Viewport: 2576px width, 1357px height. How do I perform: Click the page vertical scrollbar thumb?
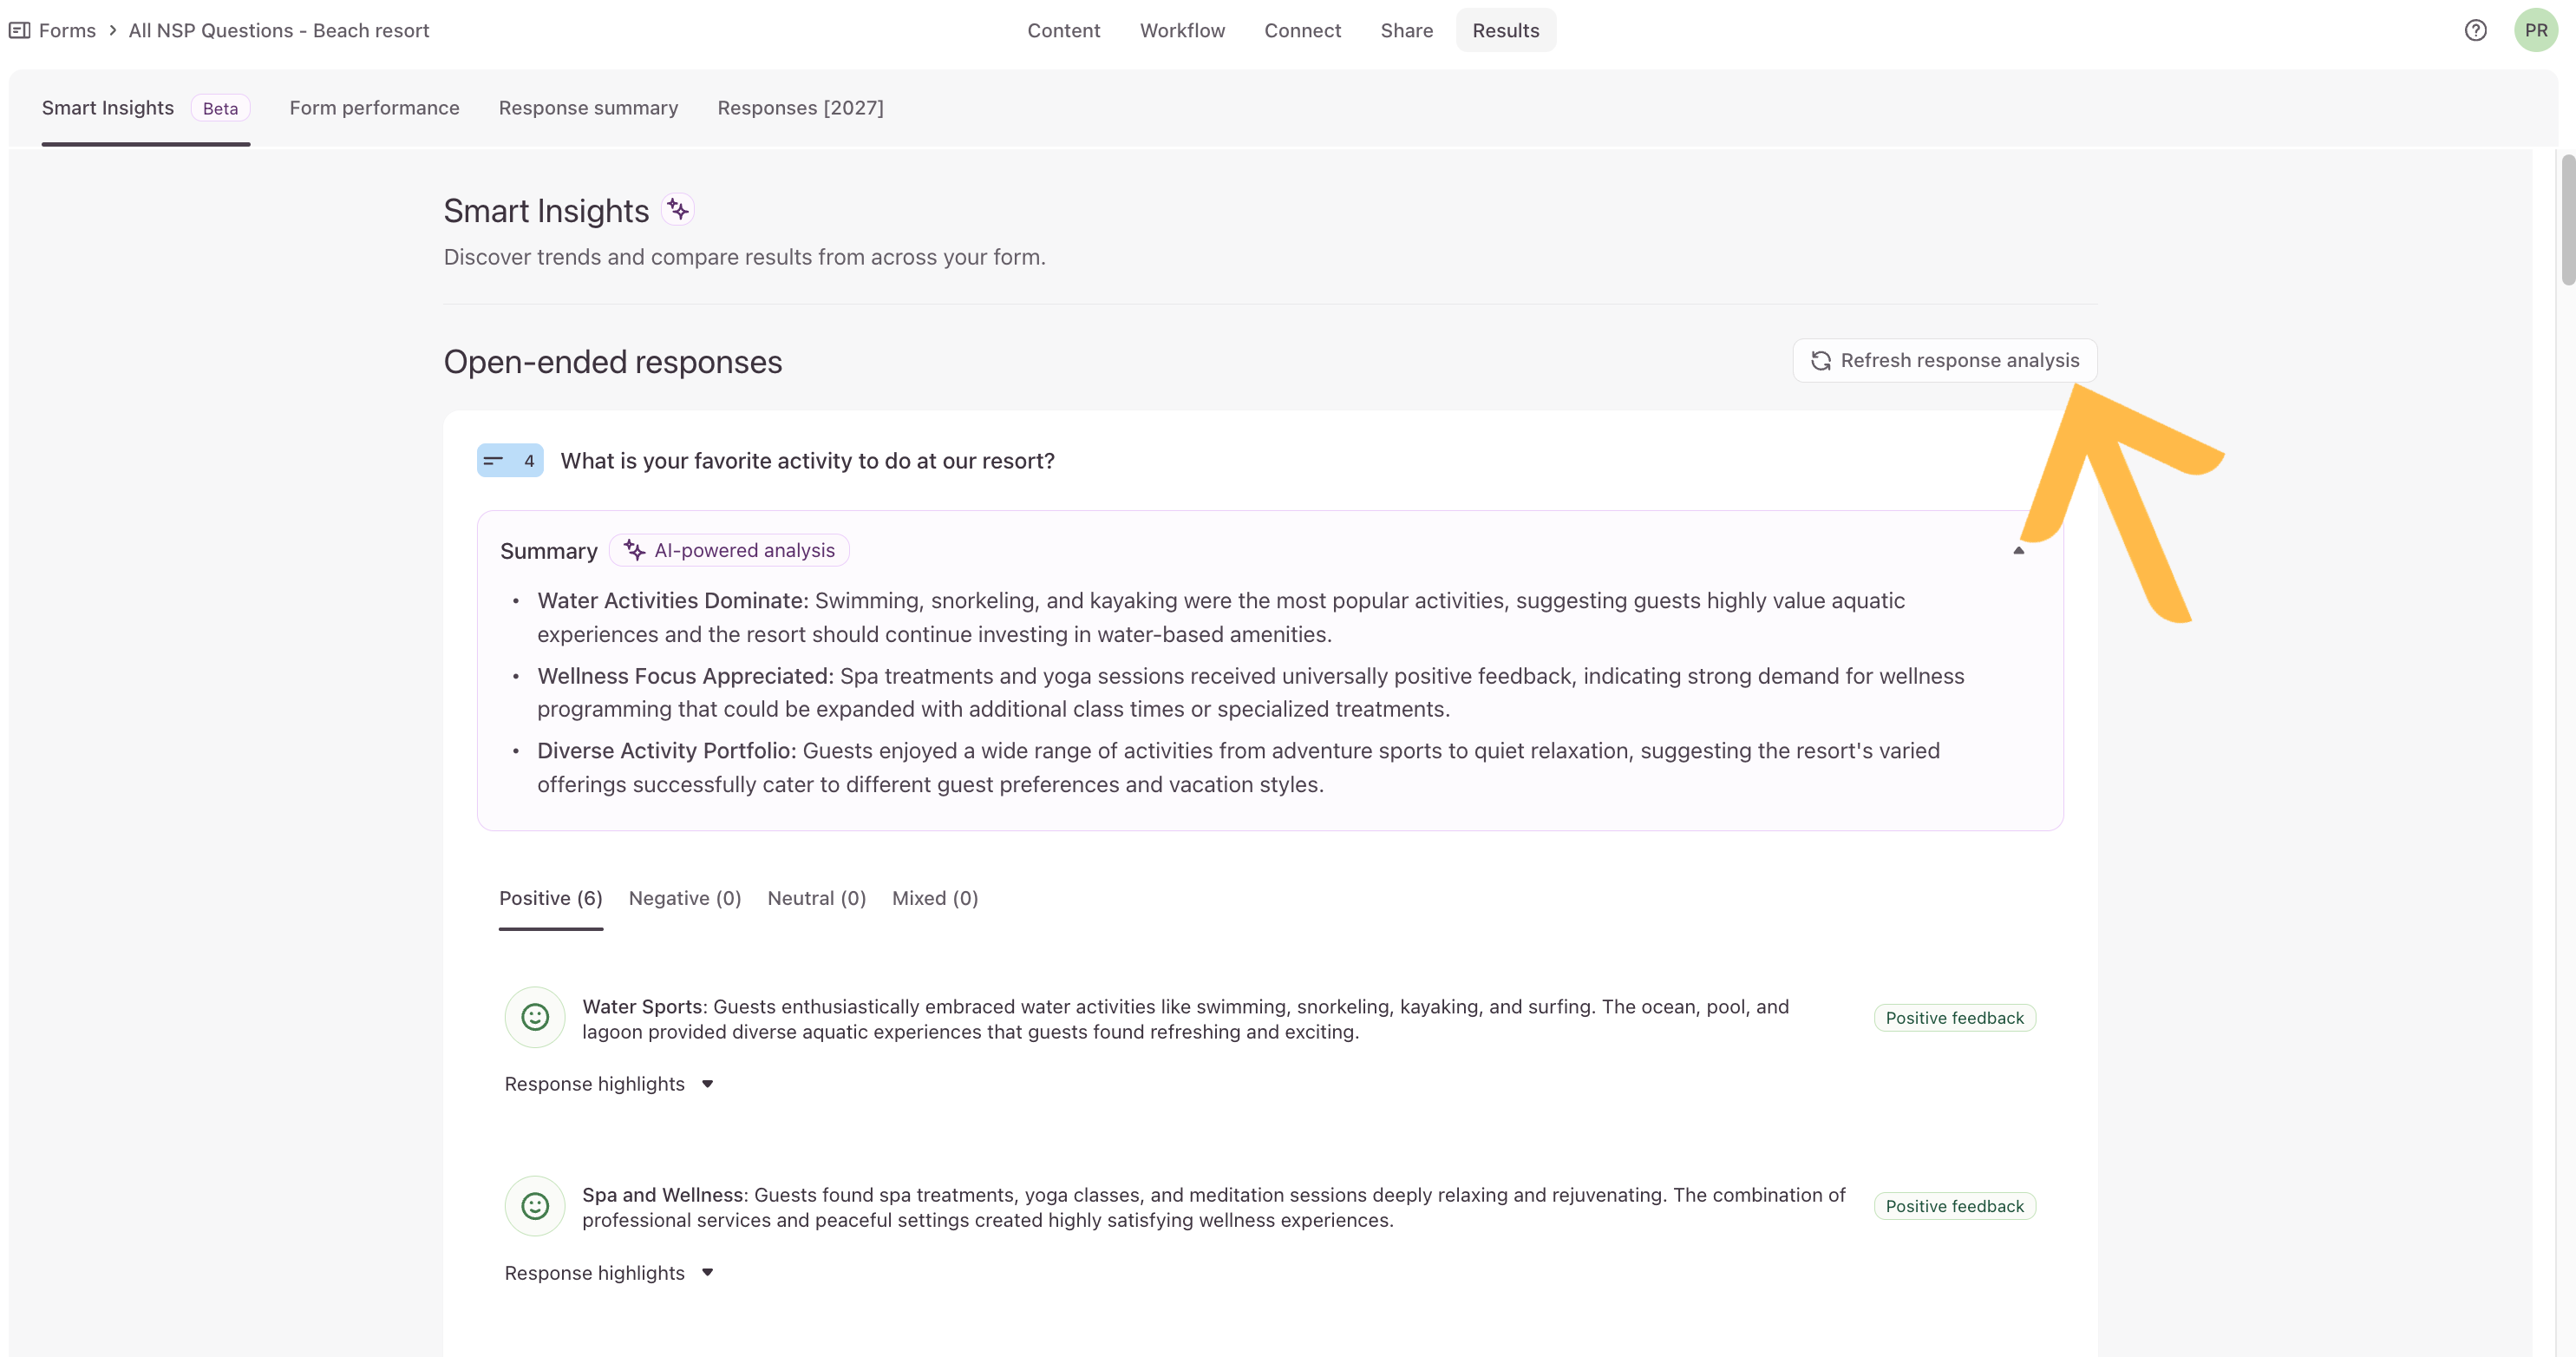click(2567, 220)
